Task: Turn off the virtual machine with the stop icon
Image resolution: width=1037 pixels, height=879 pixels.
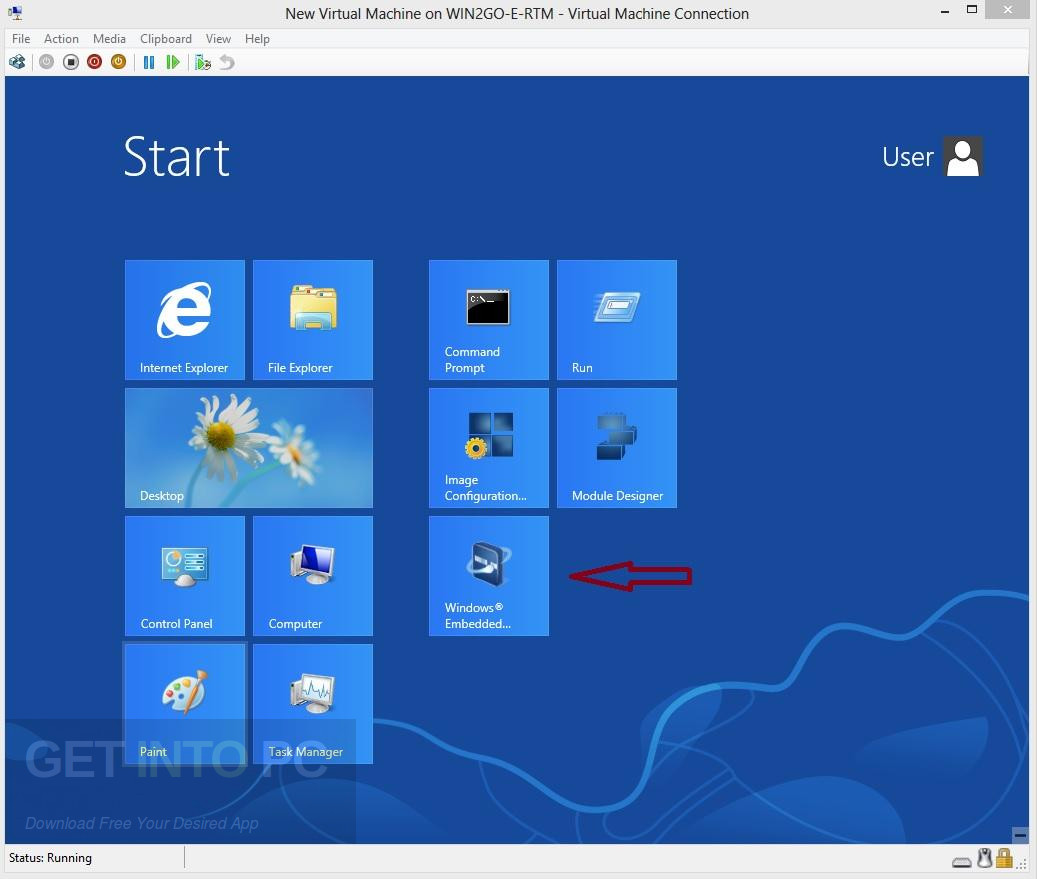Action: [x=71, y=62]
